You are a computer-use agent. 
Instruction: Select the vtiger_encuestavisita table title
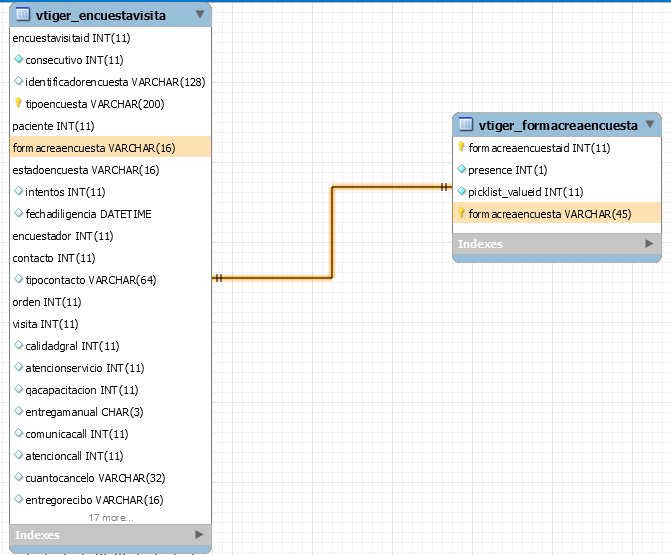coord(101,15)
